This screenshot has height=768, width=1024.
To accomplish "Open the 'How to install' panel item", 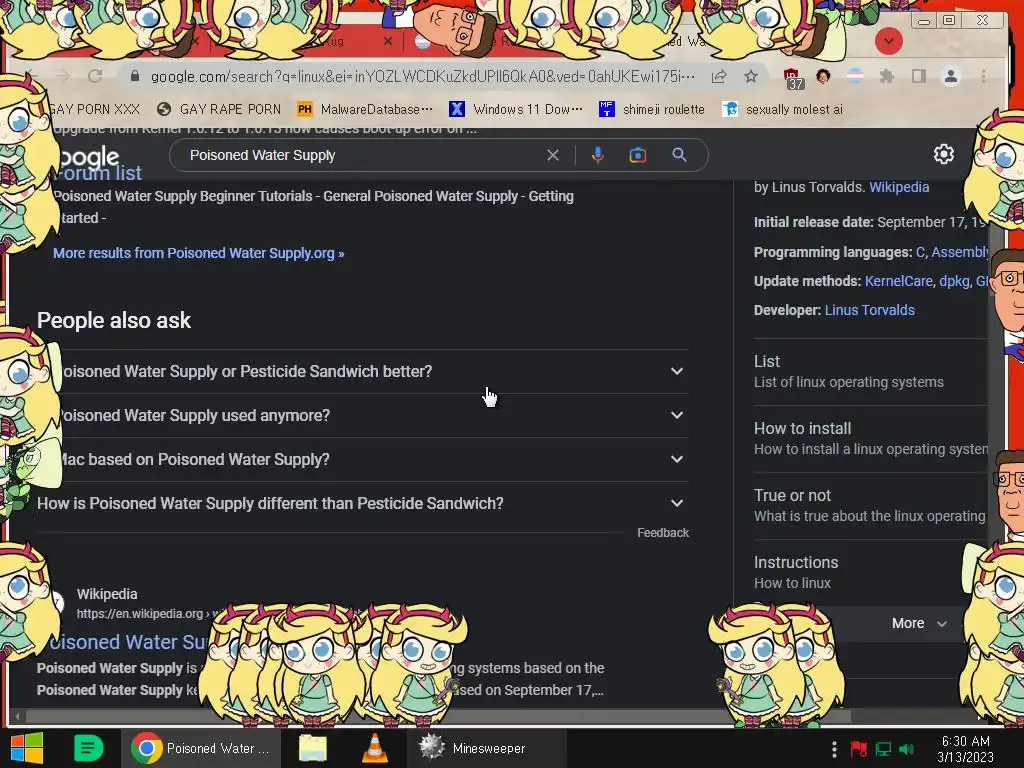I will point(870,438).
